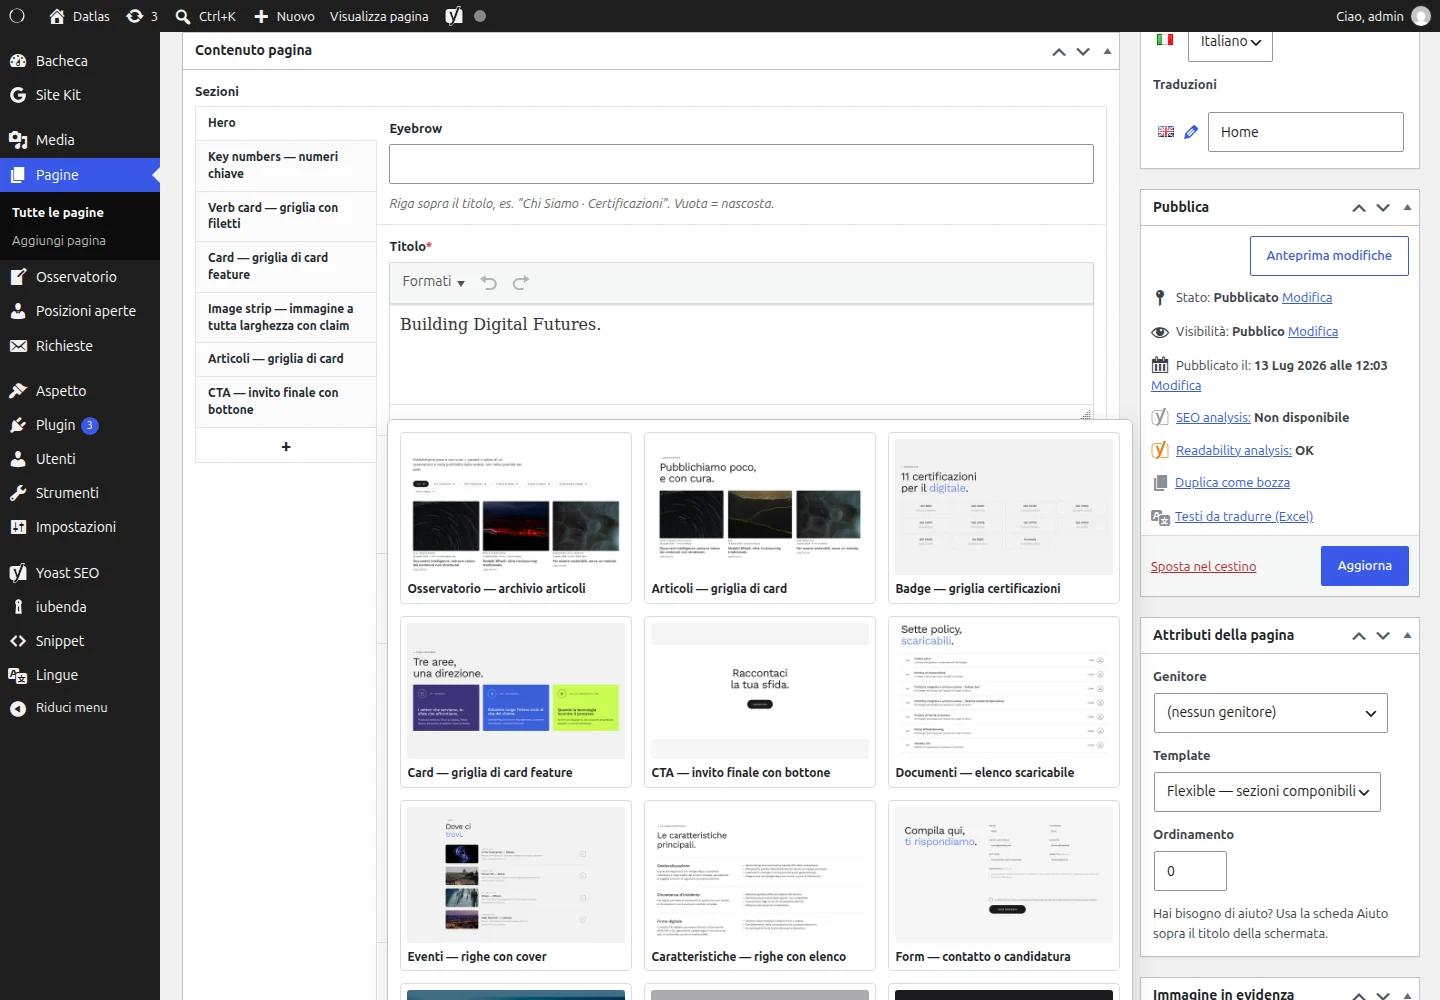
Task: Click the pencil edit translation icon
Action: (x=1191, y=132)
